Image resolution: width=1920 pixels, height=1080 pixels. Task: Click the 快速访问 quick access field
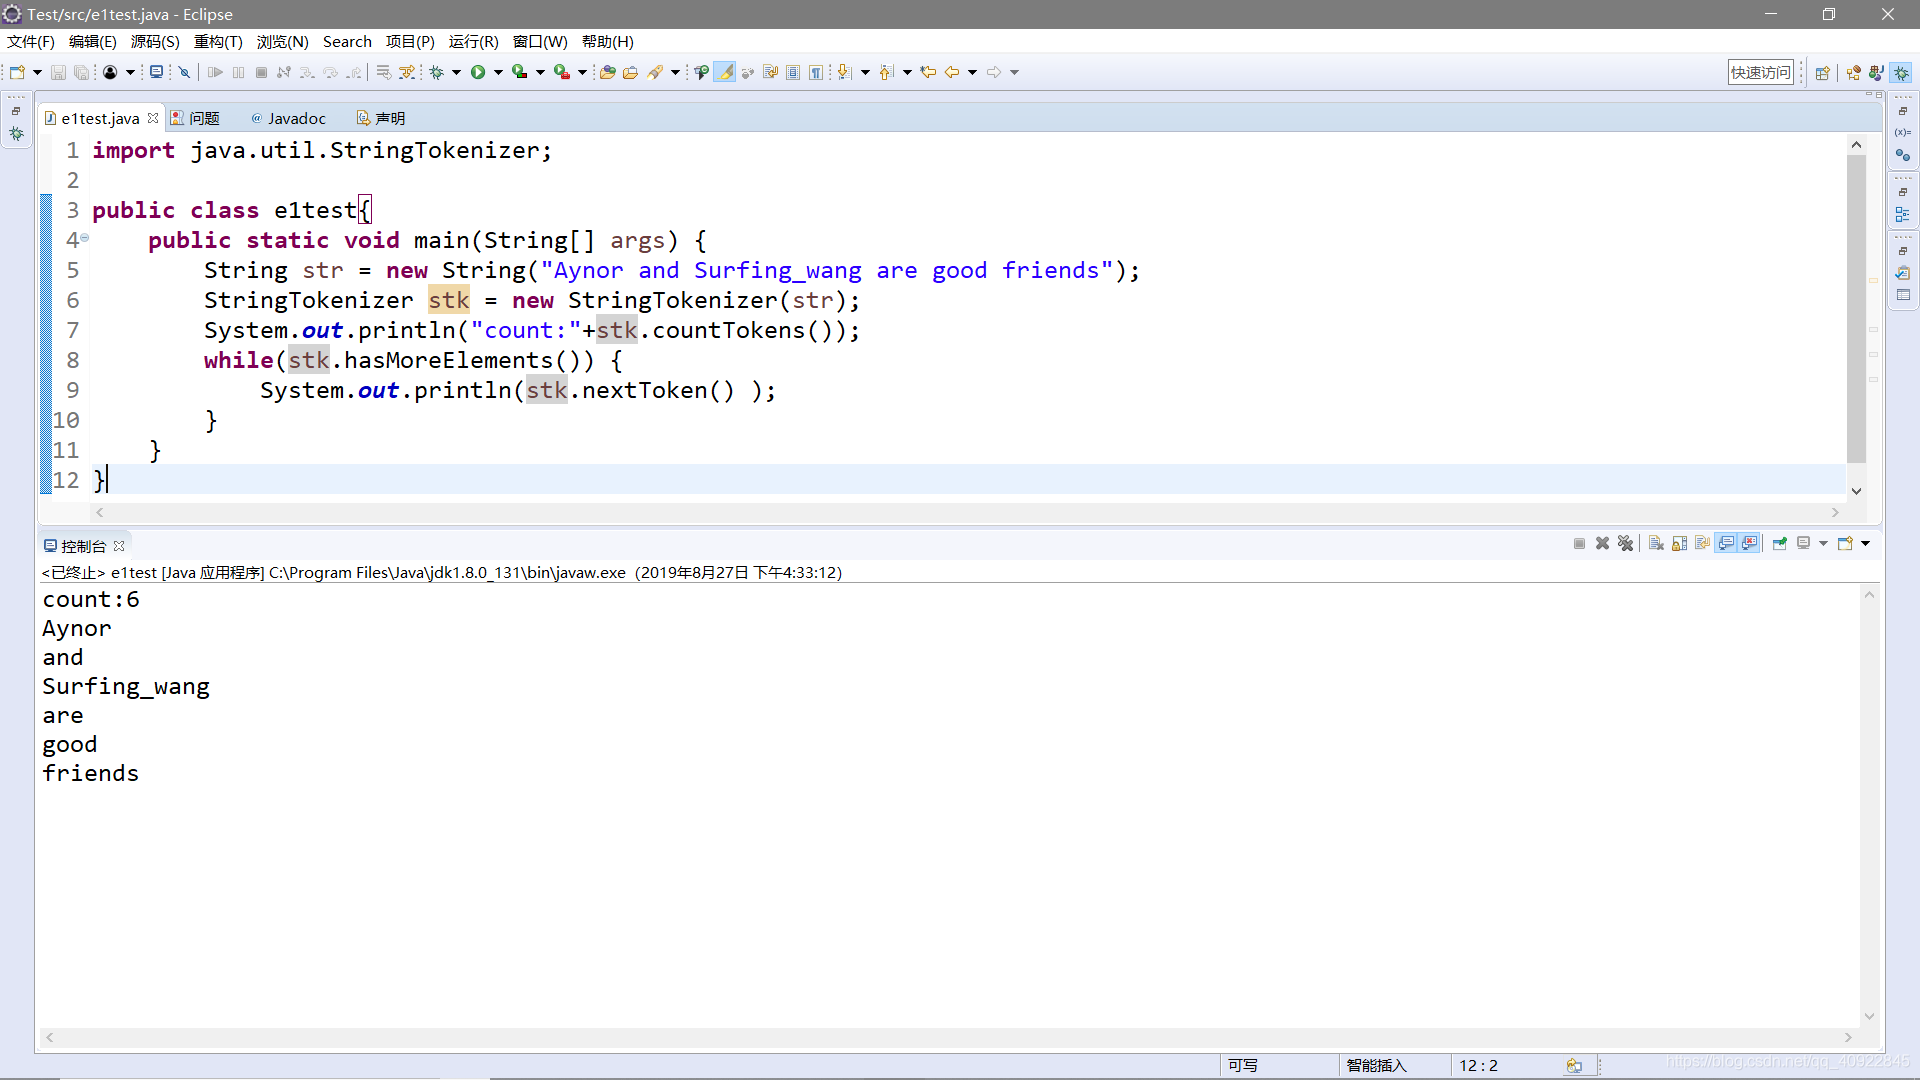click(x=1760, y=72)
